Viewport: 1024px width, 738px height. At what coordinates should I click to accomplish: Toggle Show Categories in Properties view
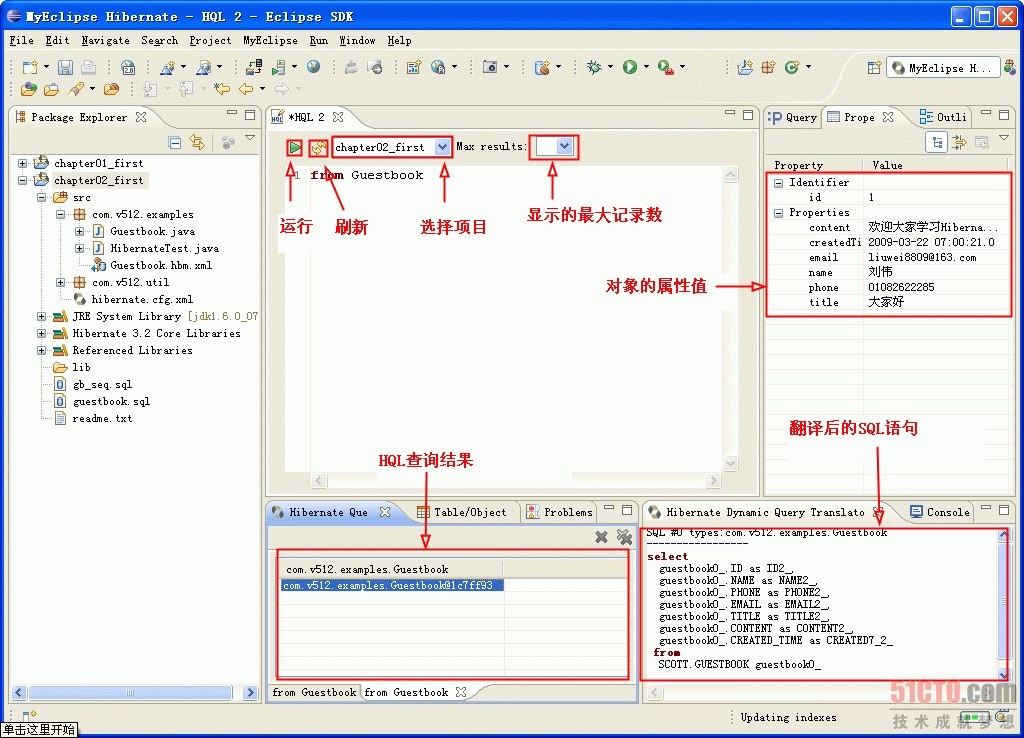[x=937, y=142]
